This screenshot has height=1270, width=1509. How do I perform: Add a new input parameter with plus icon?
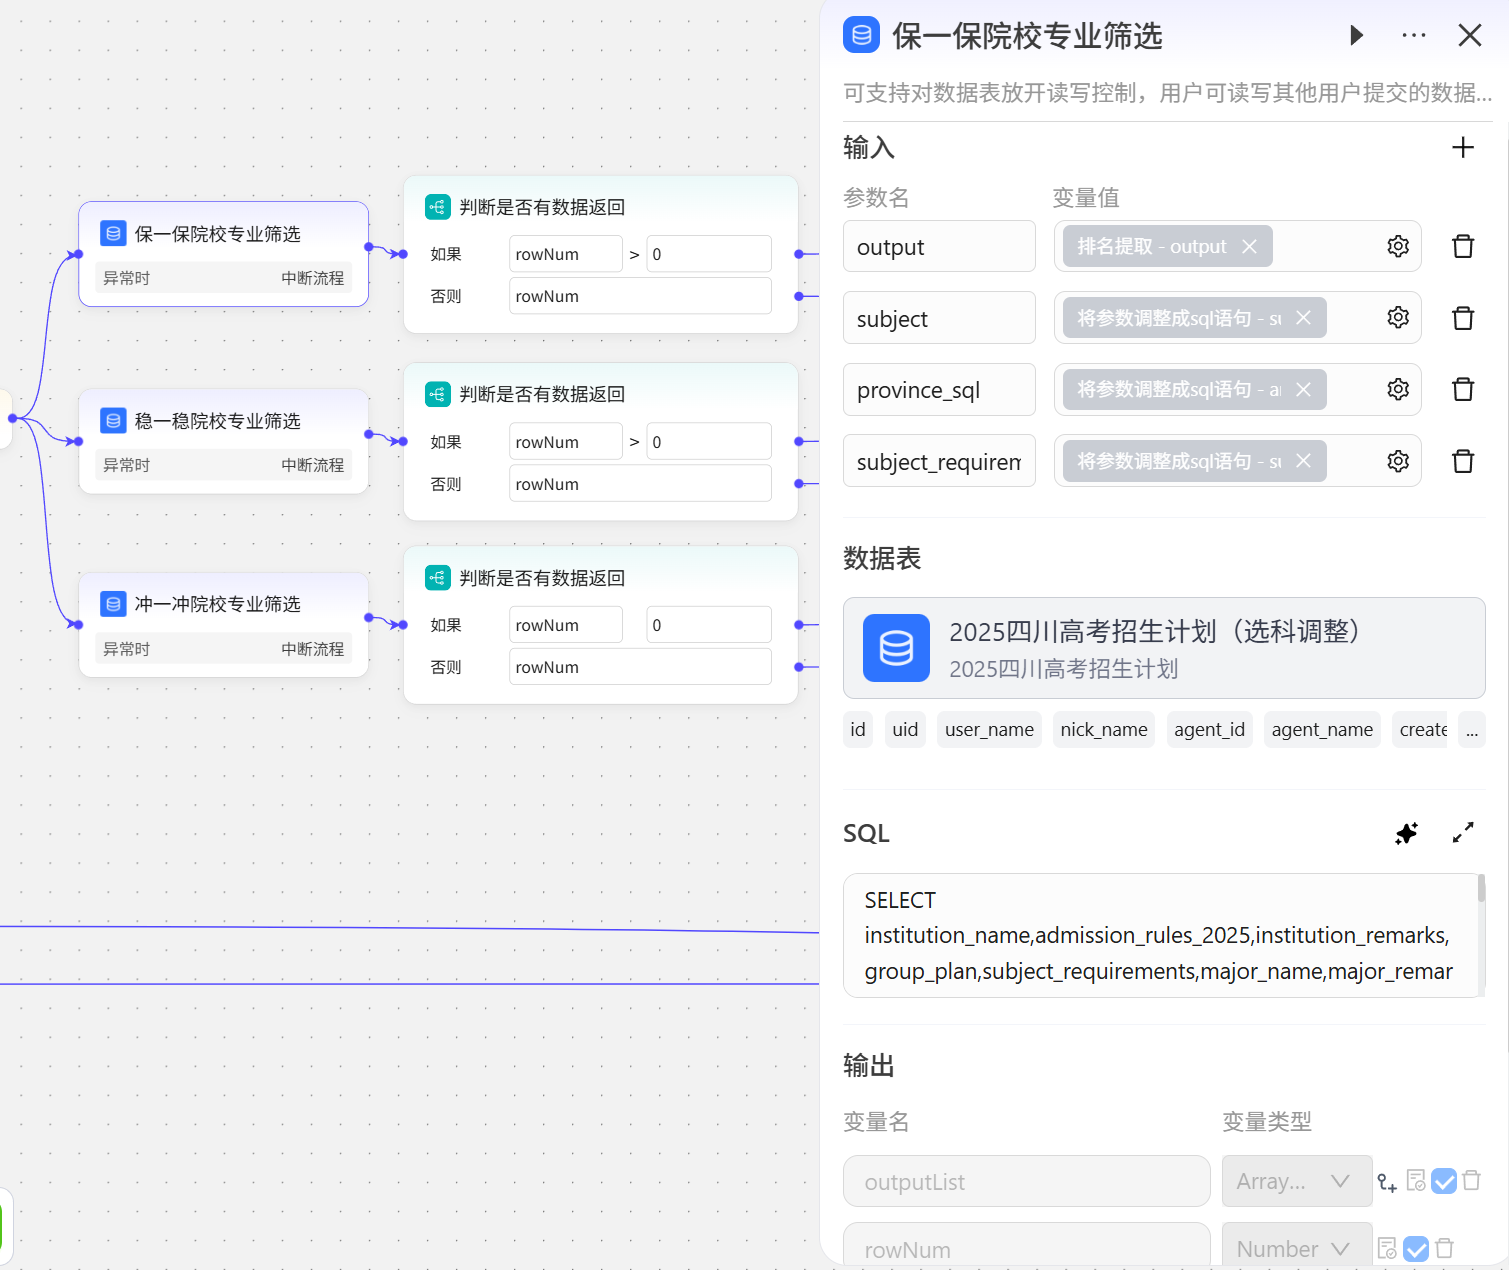click(1462, 148)
